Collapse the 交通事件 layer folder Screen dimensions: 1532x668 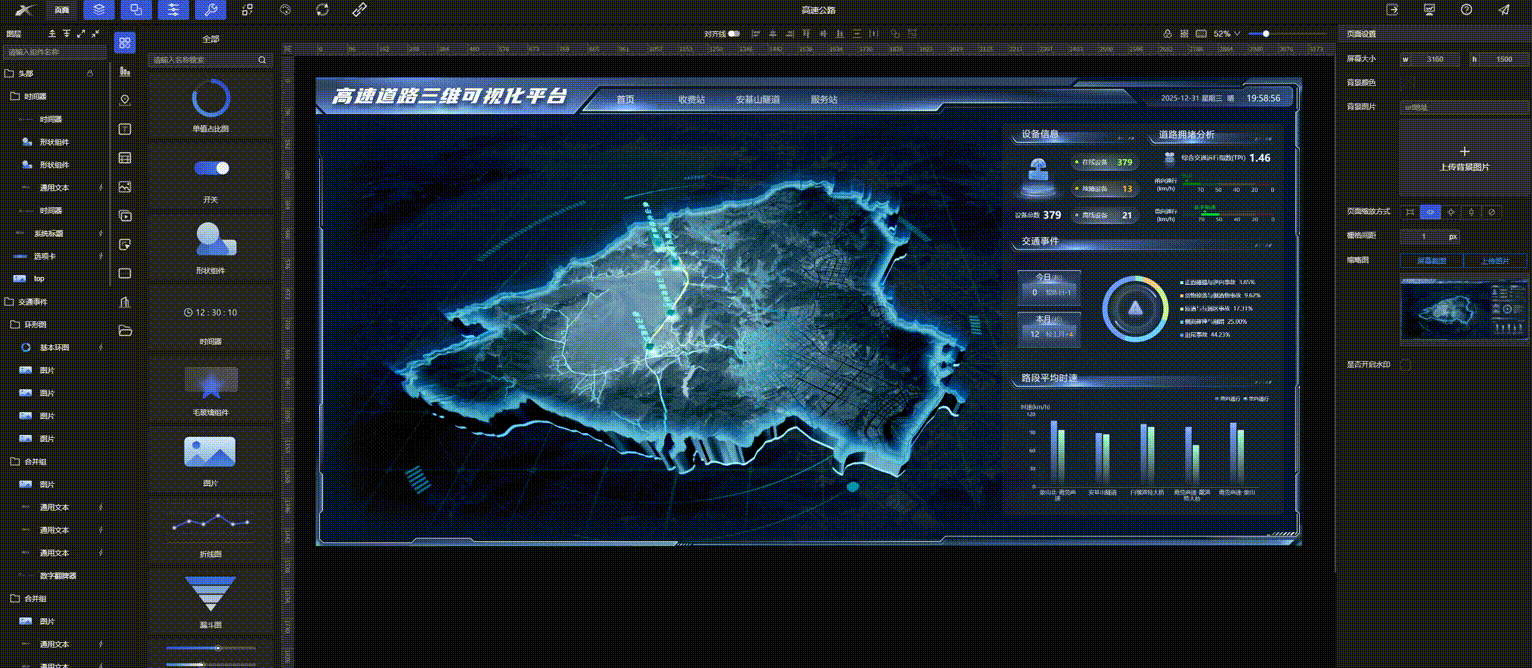[9, 301]
